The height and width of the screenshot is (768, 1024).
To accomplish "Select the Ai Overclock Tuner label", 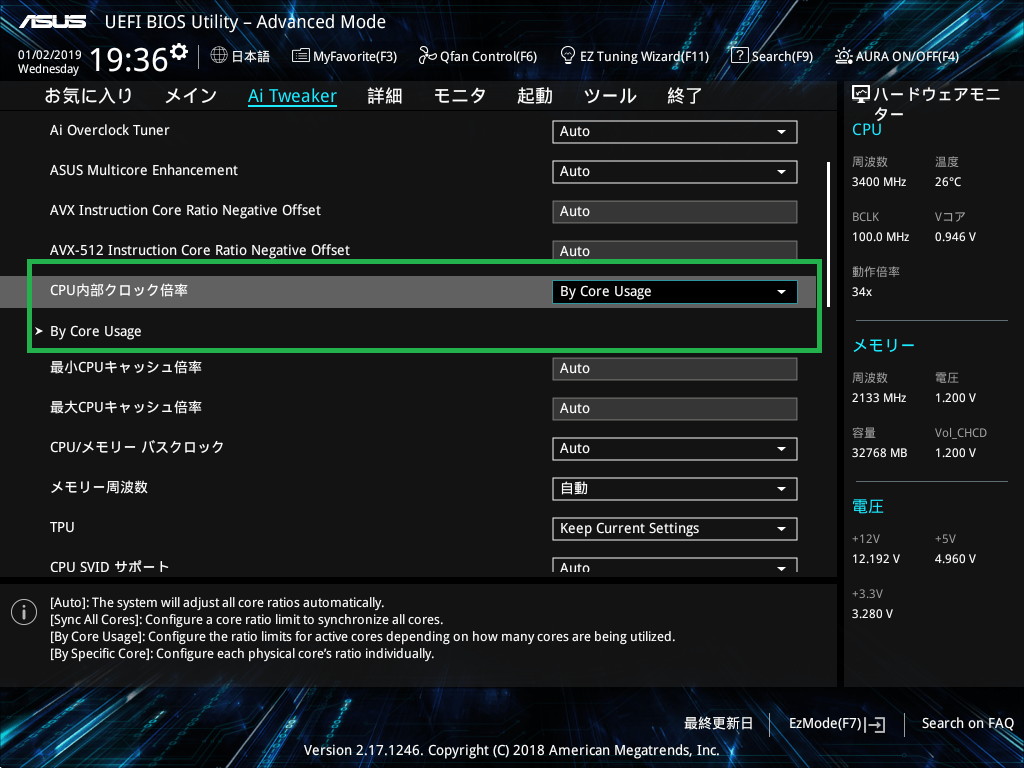I will pos(110,131).
